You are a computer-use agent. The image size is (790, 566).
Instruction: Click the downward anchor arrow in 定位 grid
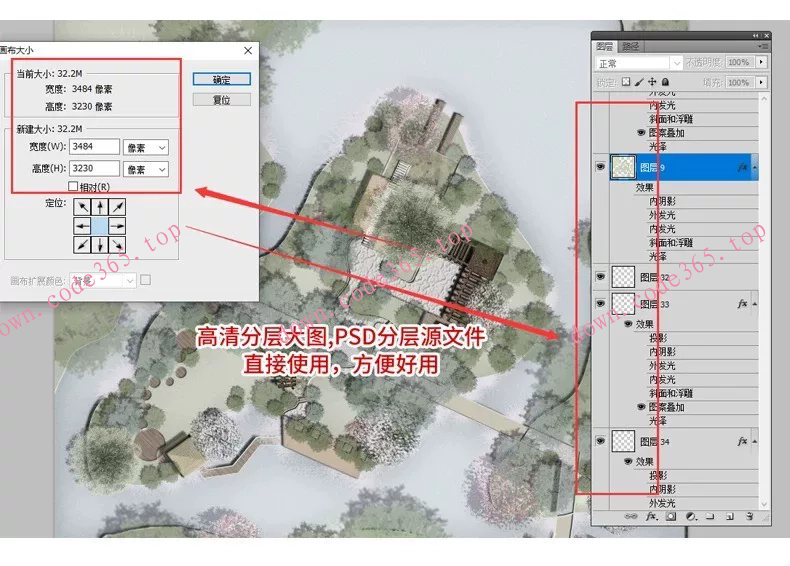tap(100, 244)
